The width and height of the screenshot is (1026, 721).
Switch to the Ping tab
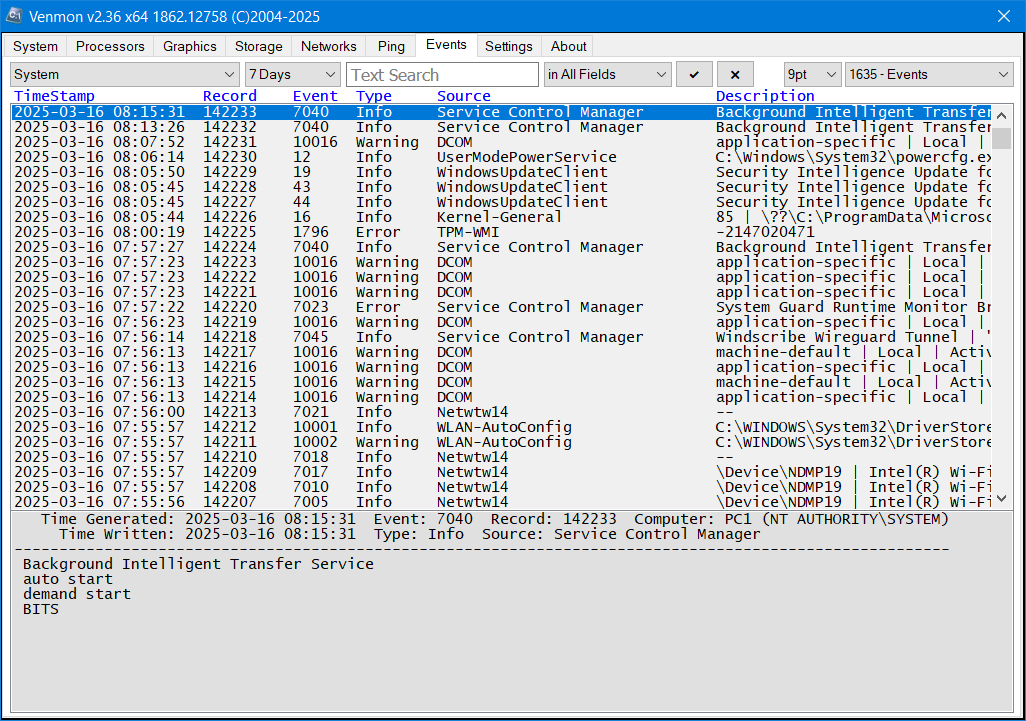pos(391,46)
